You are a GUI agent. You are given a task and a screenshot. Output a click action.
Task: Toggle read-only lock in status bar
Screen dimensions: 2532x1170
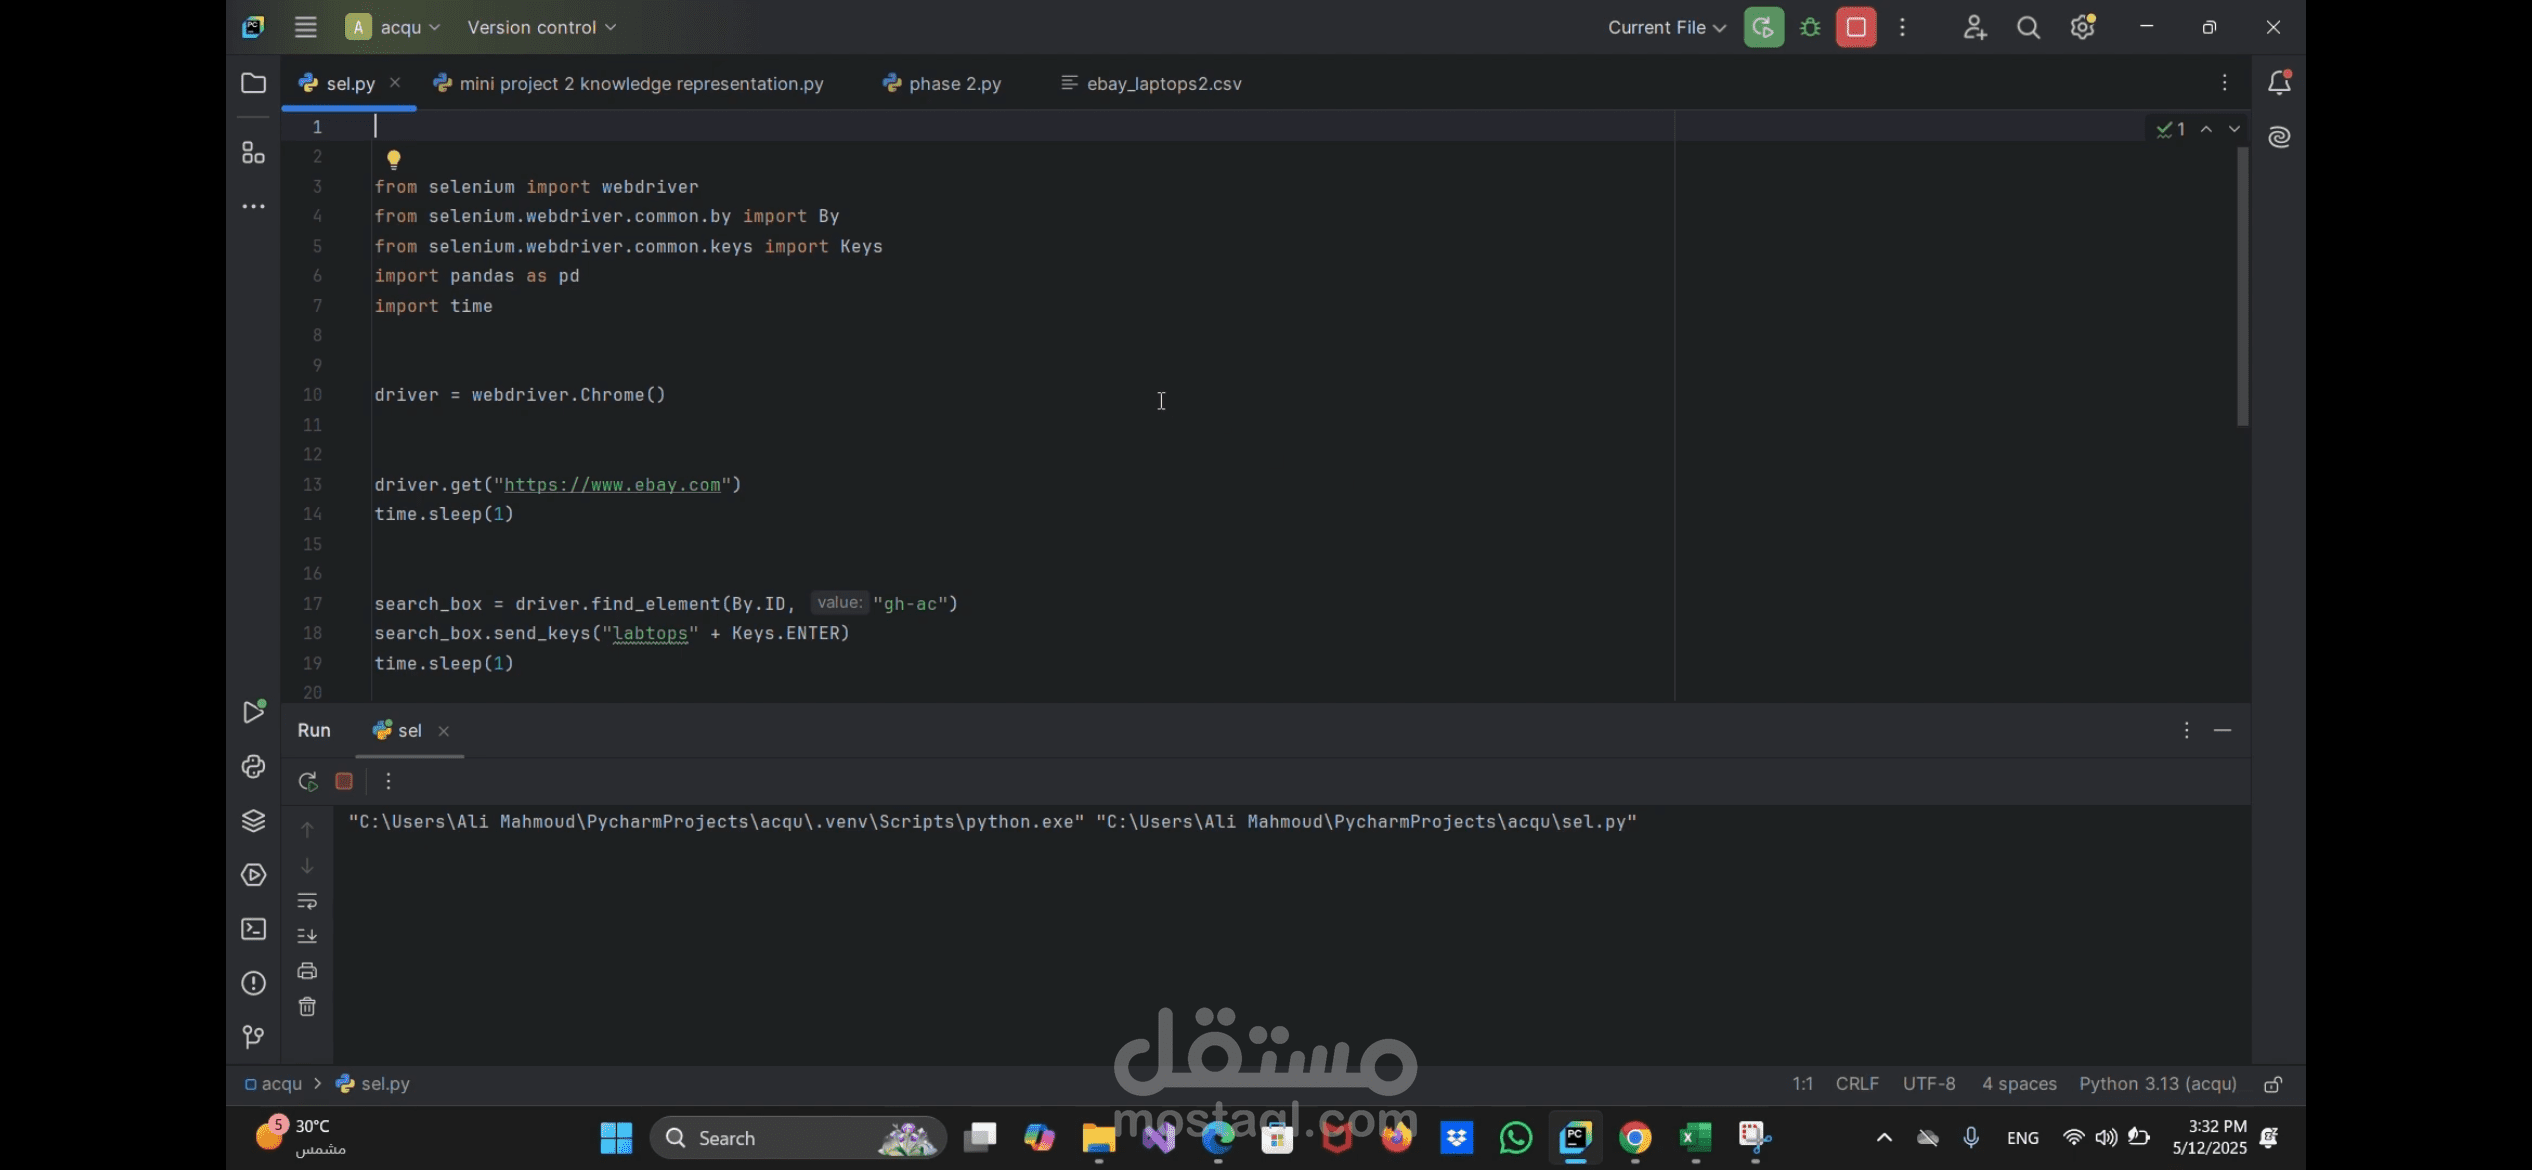point(2273,1084)
